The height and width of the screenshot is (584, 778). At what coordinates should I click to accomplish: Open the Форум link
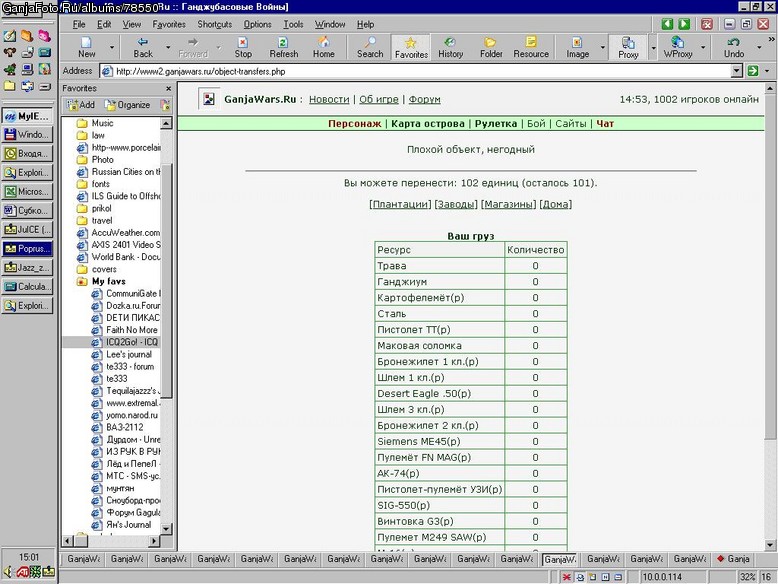[x=424, y=99]
